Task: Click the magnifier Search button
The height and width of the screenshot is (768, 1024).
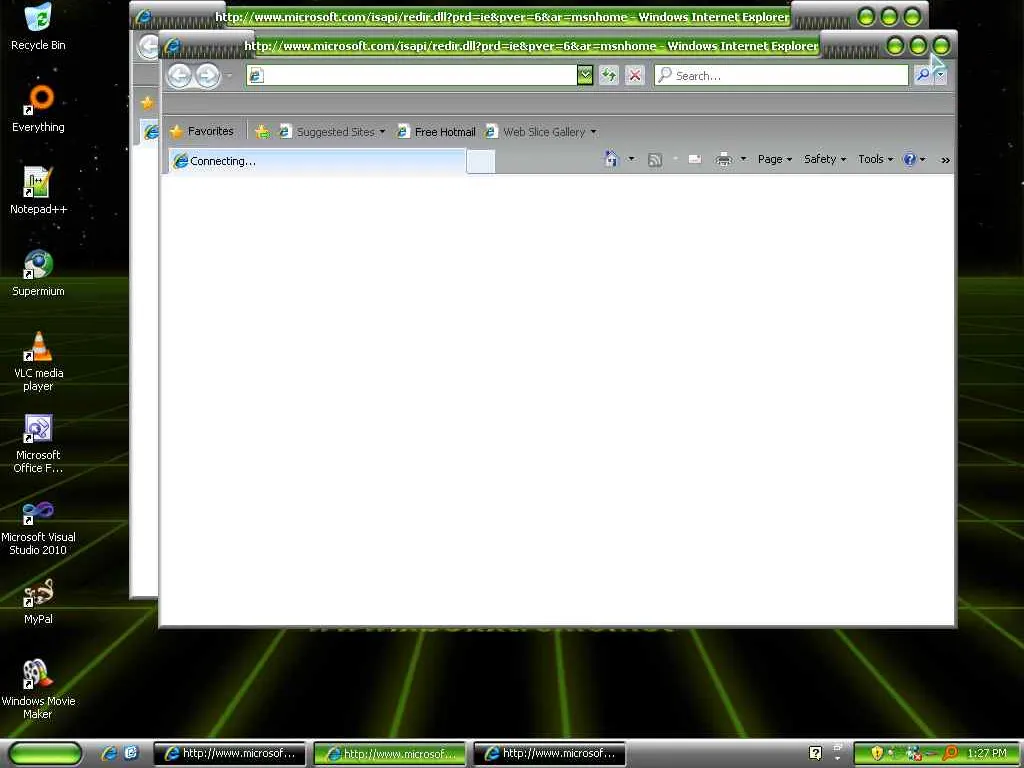Action: pyautogui.click(x=923, y=75)
